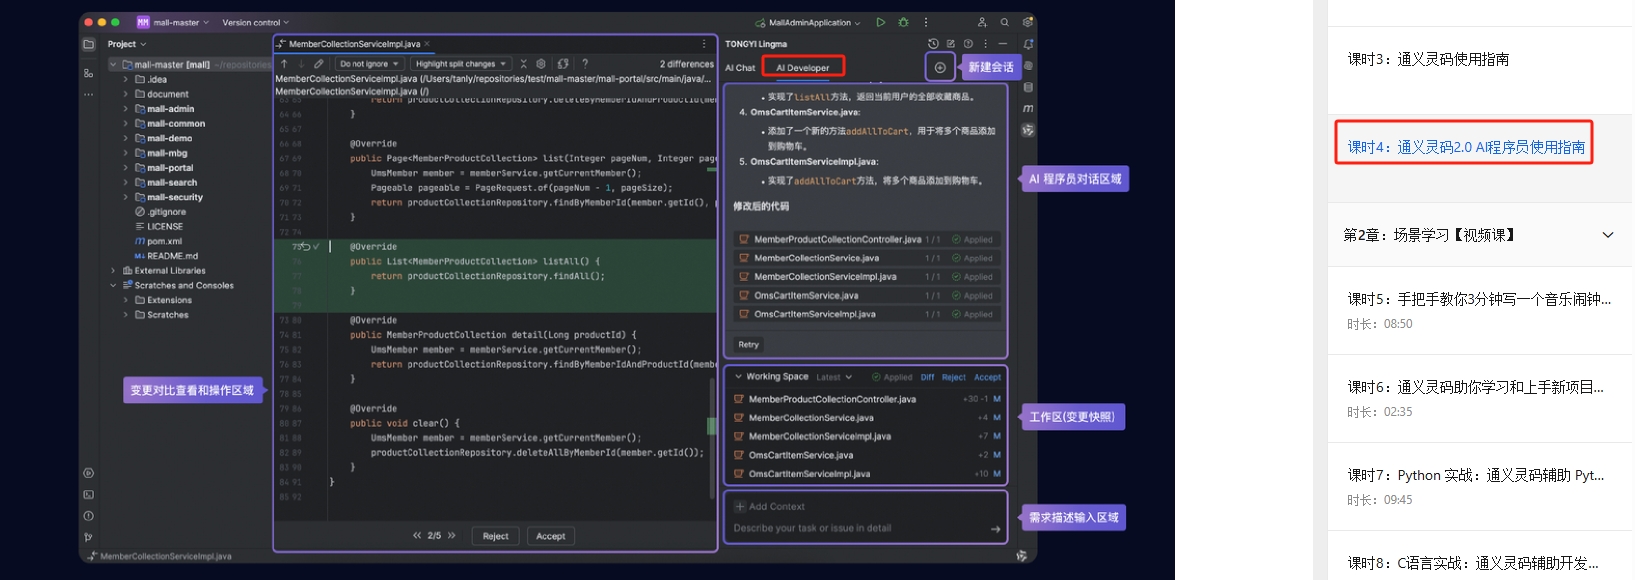Click the diff settings gear icon
This screenshot has height=580, width=1635.
coord(541,64)
